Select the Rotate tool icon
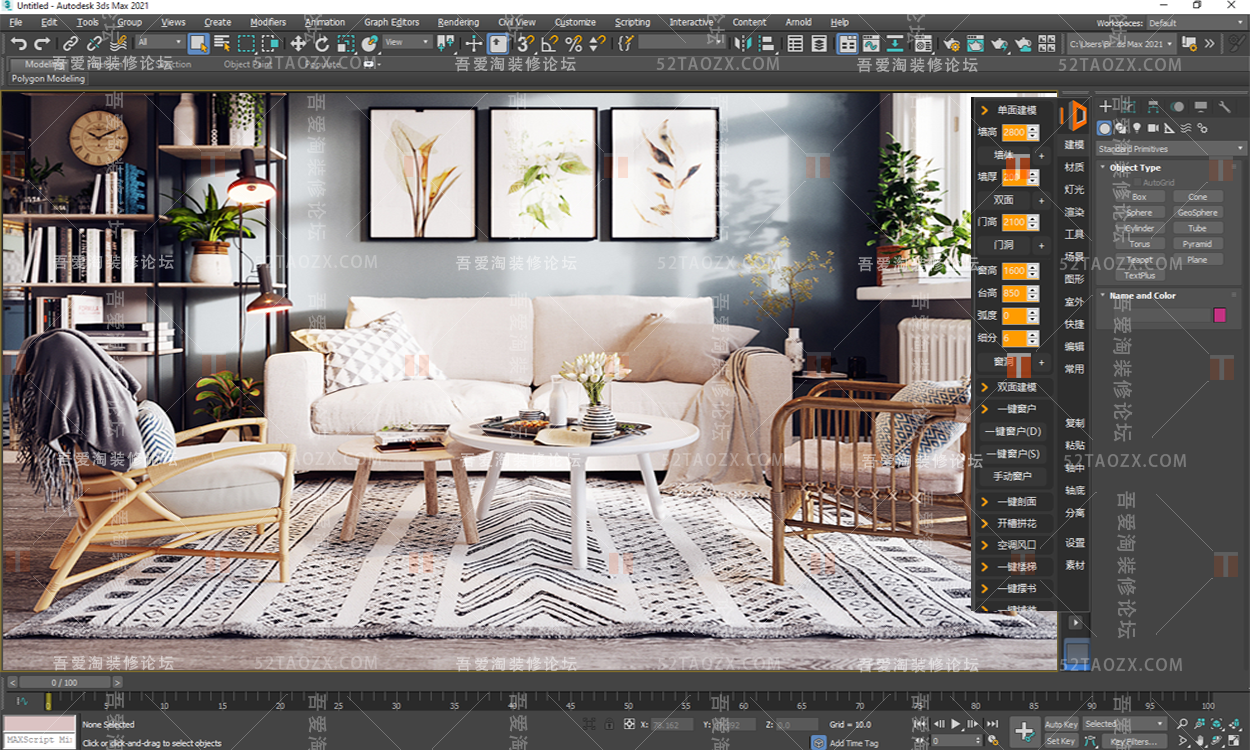Viewport: 1250px width, 750px height. 322,43
